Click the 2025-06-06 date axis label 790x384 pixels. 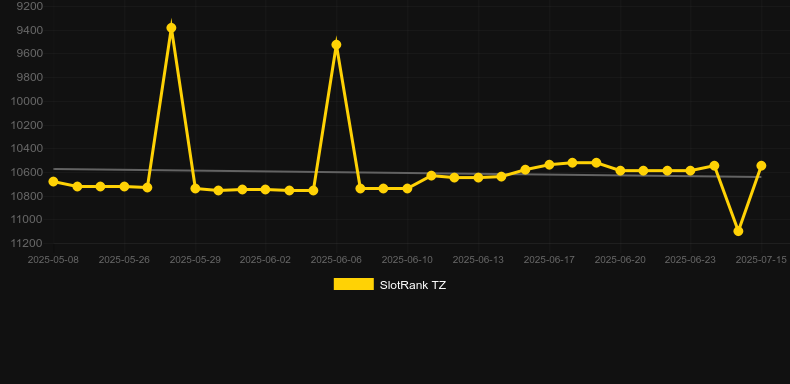tap(336, 260)
